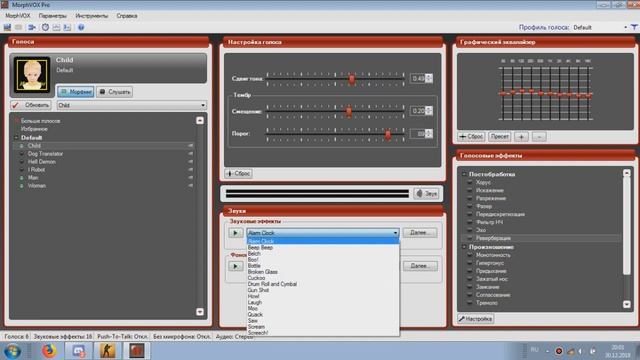Open the Child voice selection dropdown

coord(131,105)
